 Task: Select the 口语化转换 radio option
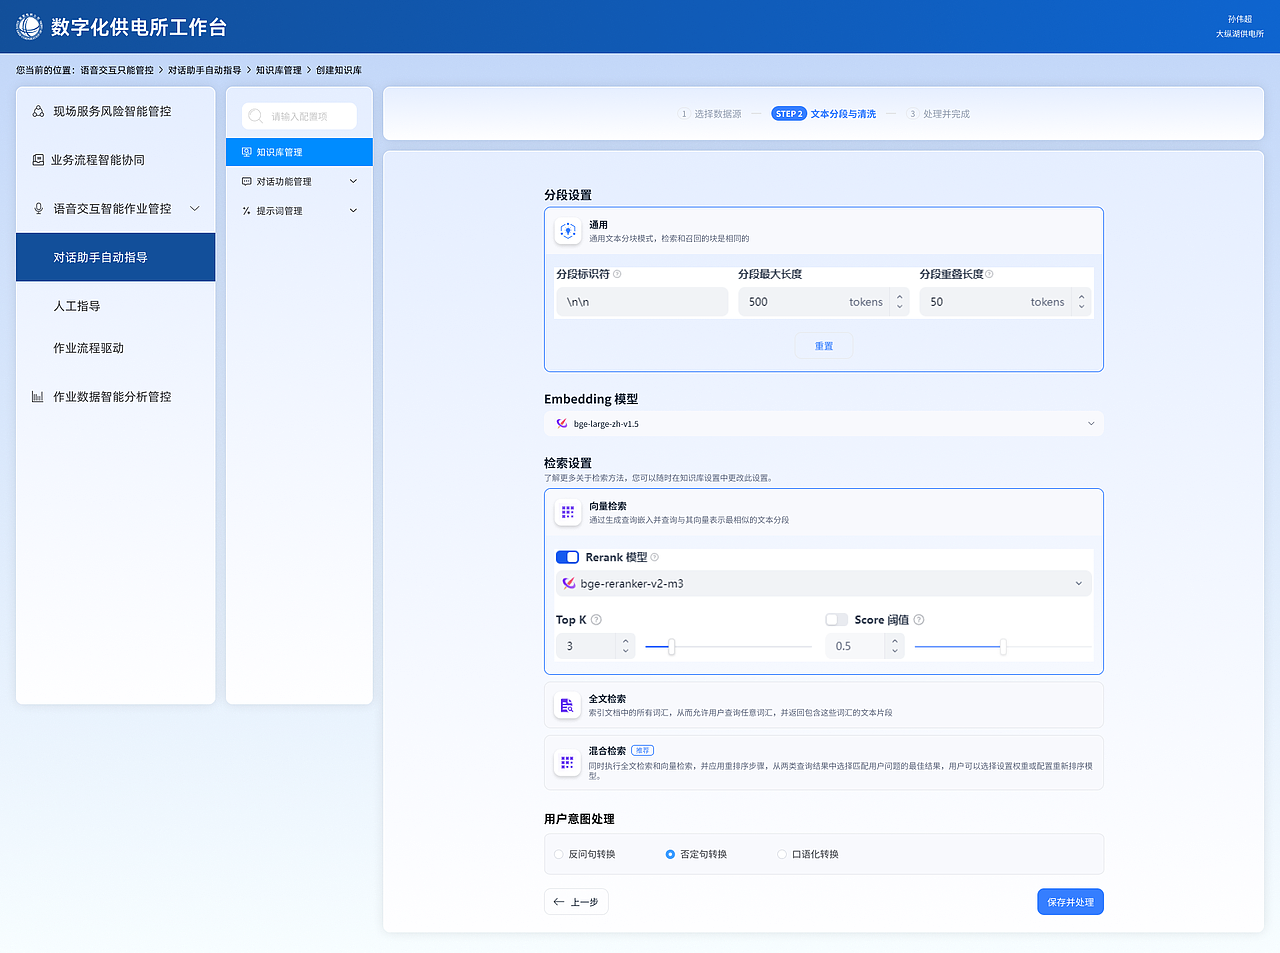click(x=782, y=854)
